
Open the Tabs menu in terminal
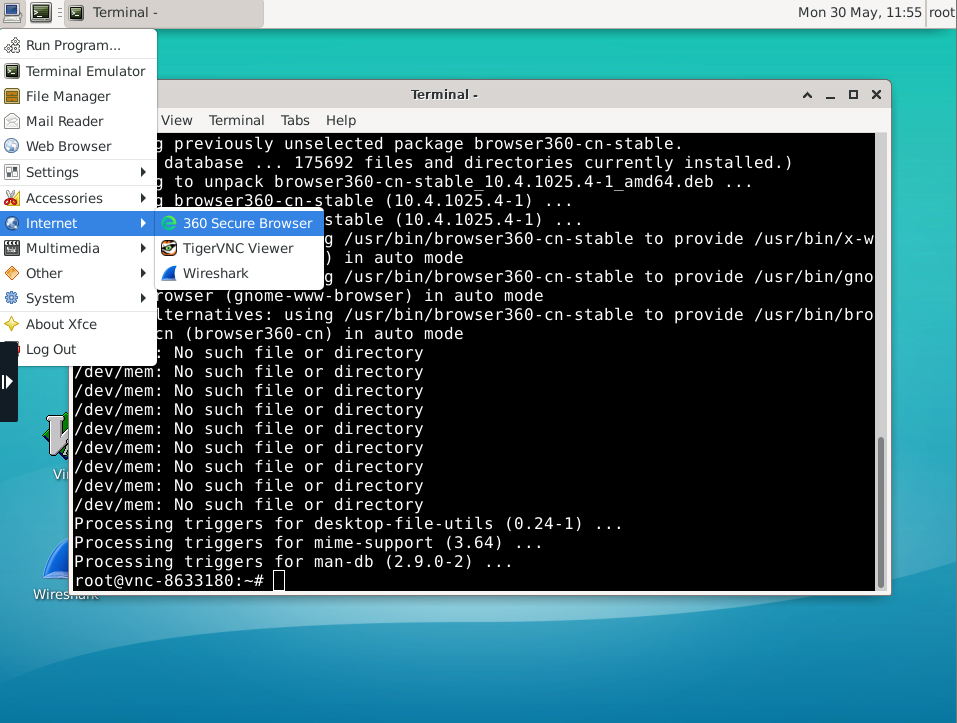295,120
